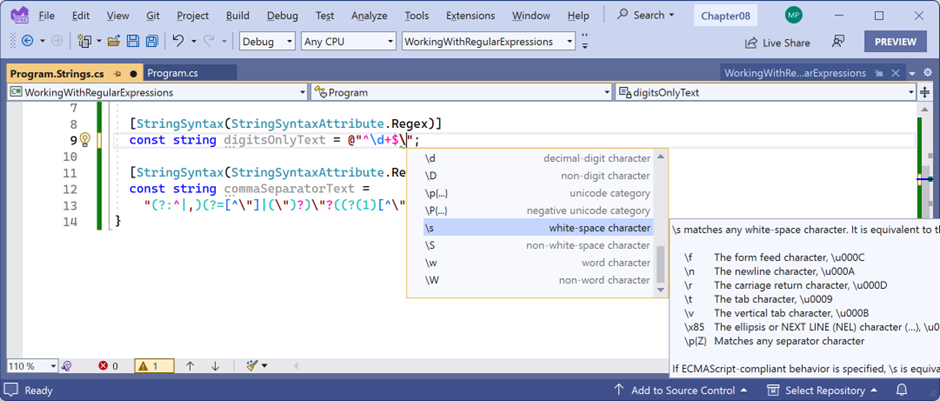Screen dimensions: 940x401
Task: Click the Save All toolbar icon
Action: coord(151,42)
